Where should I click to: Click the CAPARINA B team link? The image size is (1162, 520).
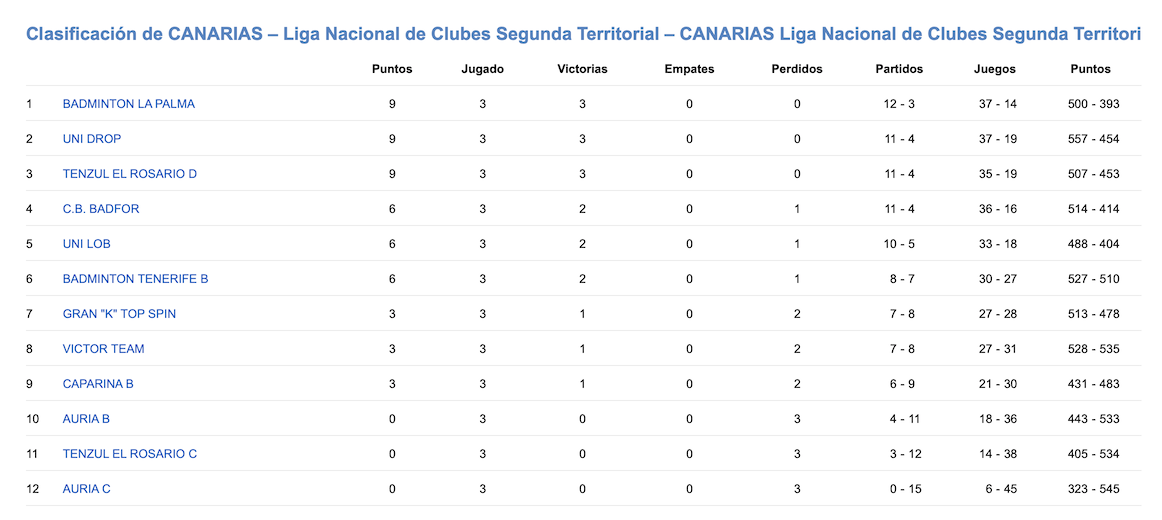click(x=98, y=384)
